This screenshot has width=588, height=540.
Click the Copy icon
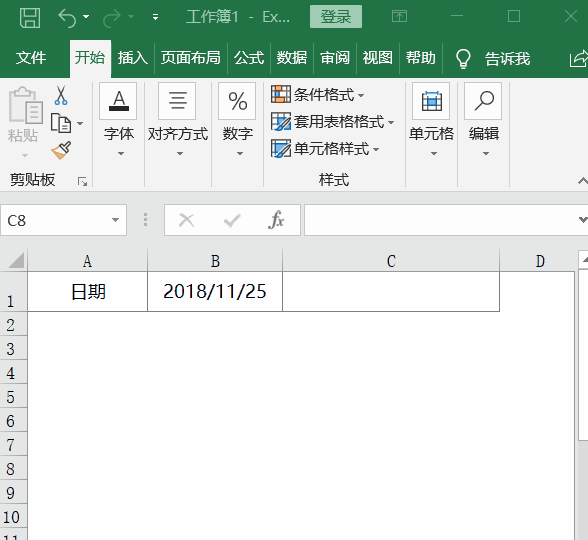(x=61, y=123)
